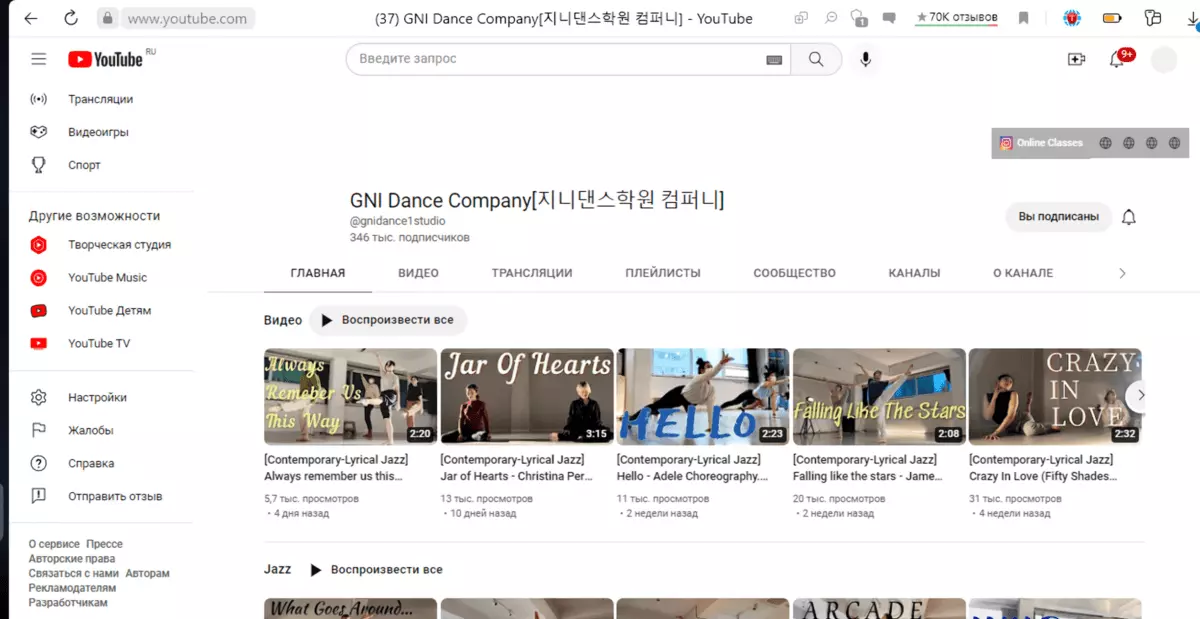Screen dimensions: 1200x619
Task: Open the О сервисе footer link
Action: [x=54, y=544]
